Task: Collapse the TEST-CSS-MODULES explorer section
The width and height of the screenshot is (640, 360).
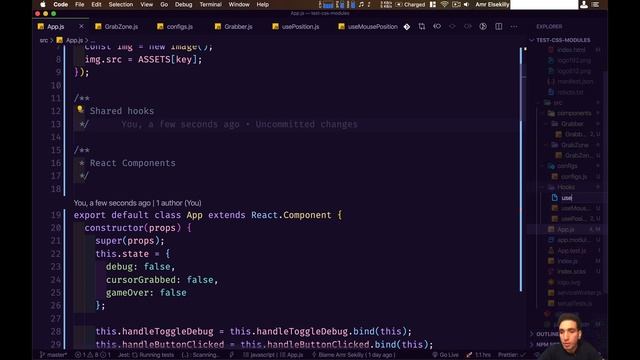Action: [562, 40]
